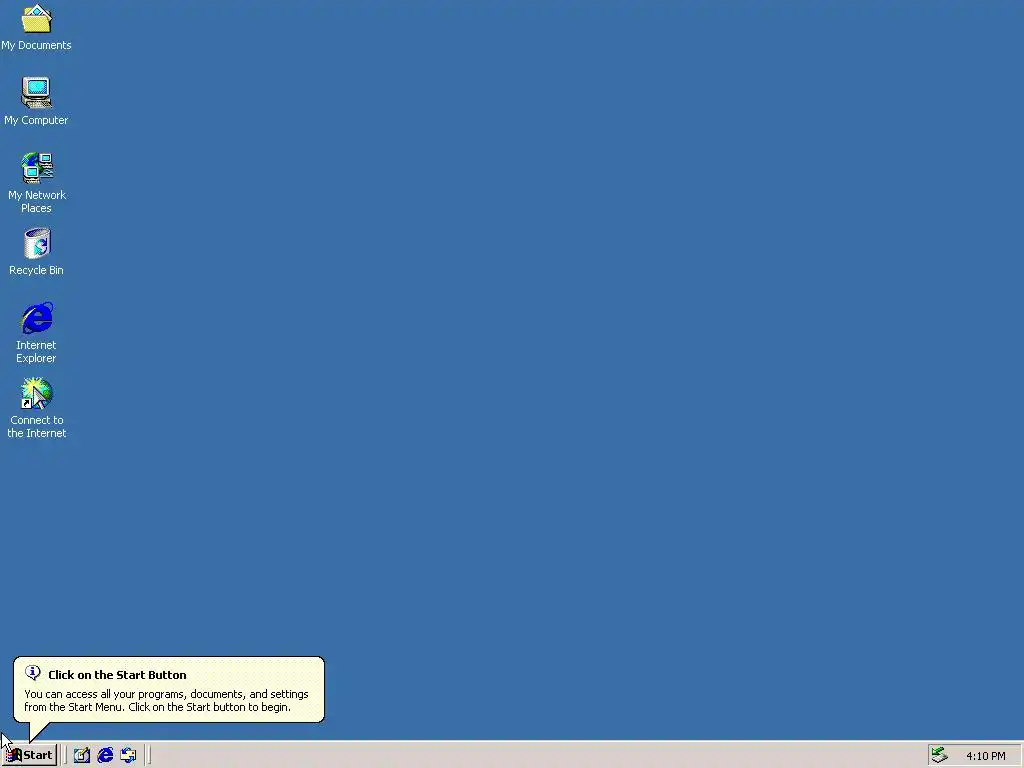Click the info icon in the balloon tip
This screenshot has height=768, width=1024.
click(33, 673)
